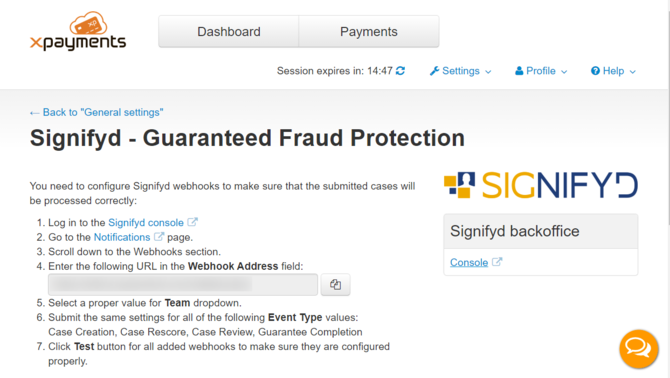
Task: Expand the Settings dropdown arrow
Action: (488, 72)
